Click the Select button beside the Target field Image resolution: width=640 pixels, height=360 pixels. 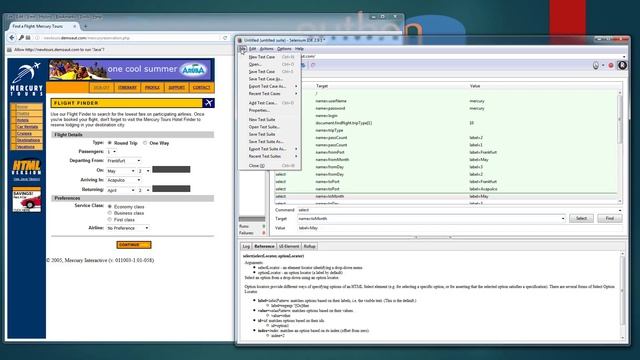click(x=581, y=219)
